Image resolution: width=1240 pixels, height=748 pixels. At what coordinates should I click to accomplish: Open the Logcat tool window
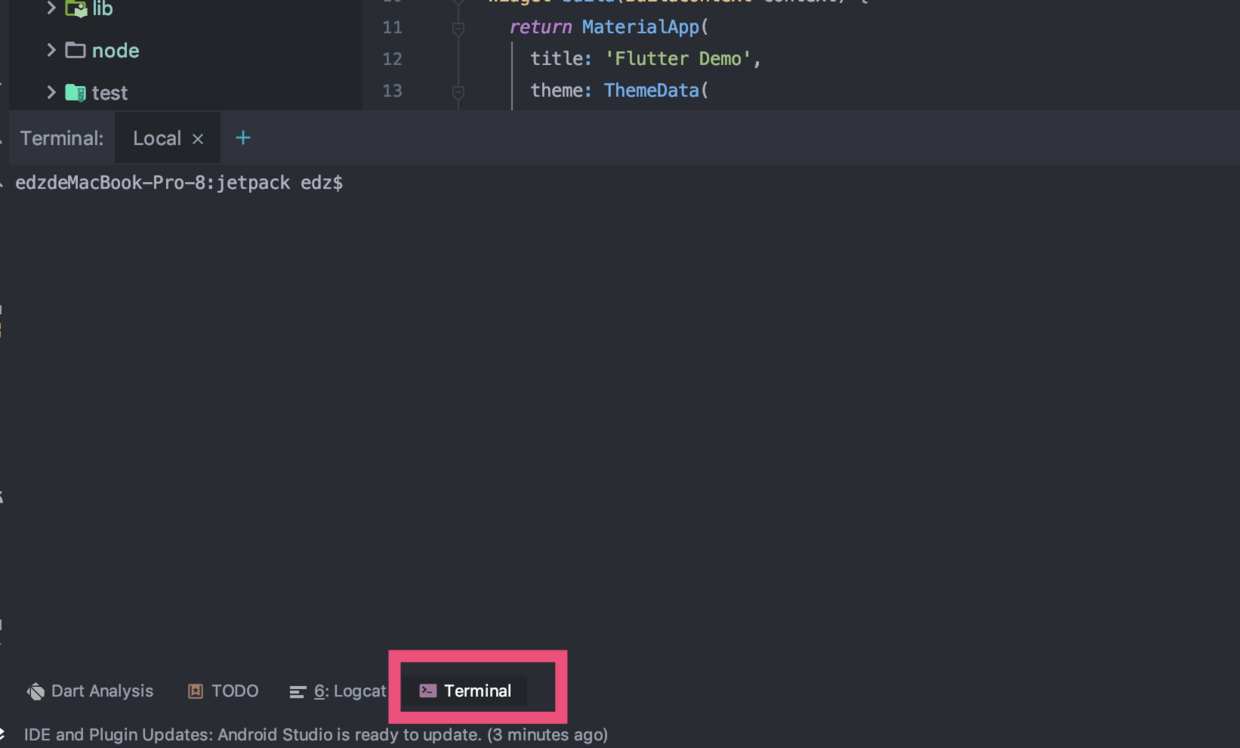click(338, 691)
